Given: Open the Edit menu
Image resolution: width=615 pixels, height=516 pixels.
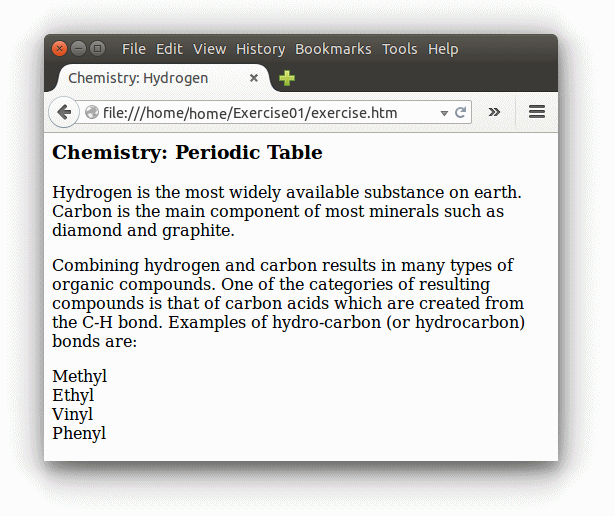Looking at the screenshot, I should pyautogui.click(x=169, y=49).
